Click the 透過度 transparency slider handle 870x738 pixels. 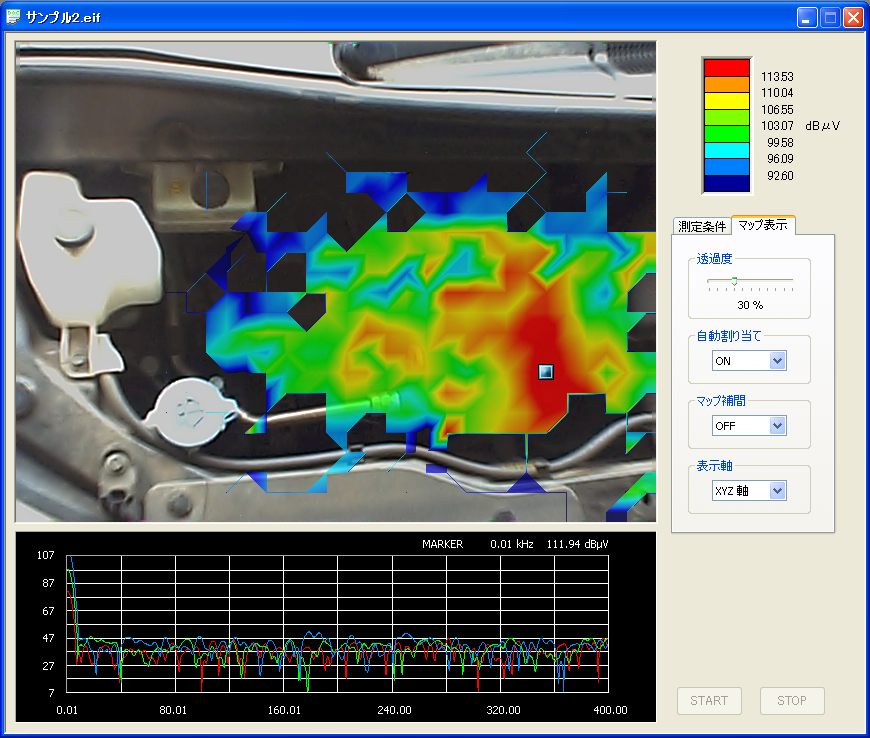(735, 281)
